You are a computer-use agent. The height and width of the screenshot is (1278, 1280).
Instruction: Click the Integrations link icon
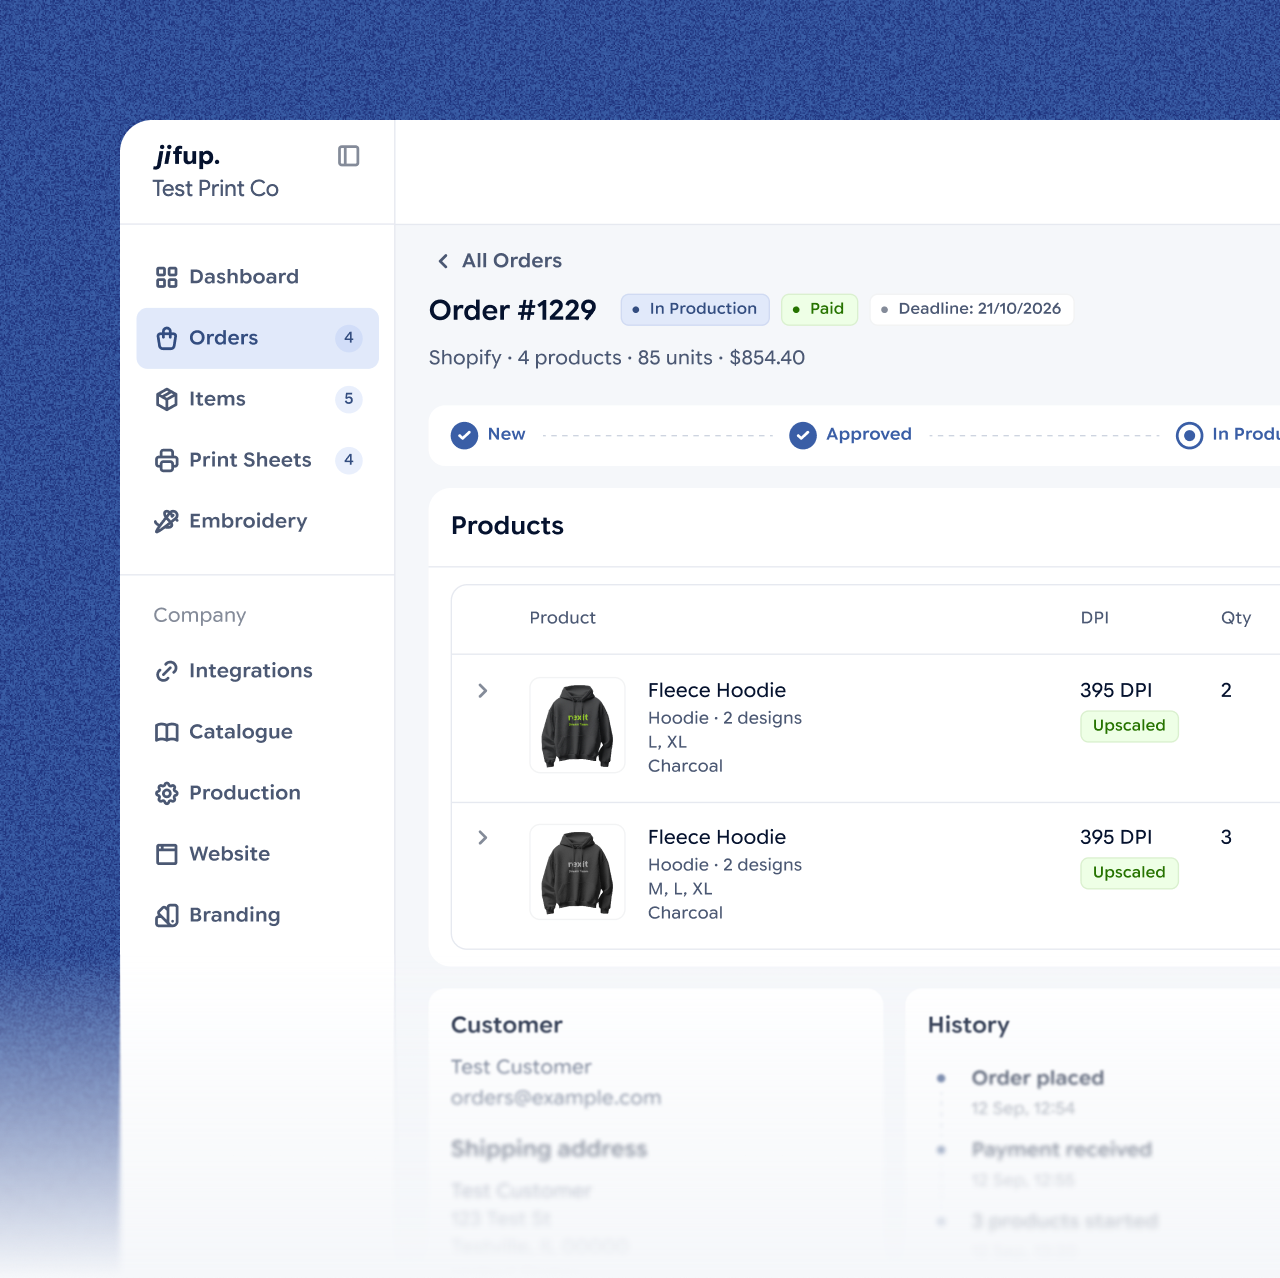coord(167,671)
